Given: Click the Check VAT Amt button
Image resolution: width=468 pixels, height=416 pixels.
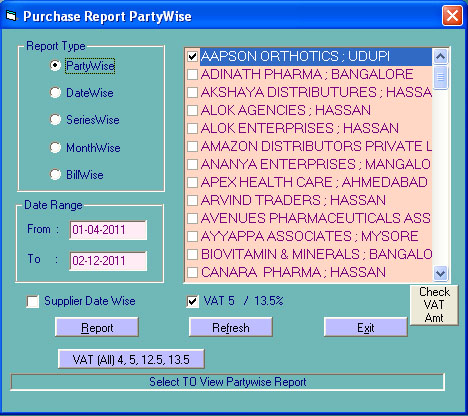Looking at the screenshot, I should tap(434, 305).
